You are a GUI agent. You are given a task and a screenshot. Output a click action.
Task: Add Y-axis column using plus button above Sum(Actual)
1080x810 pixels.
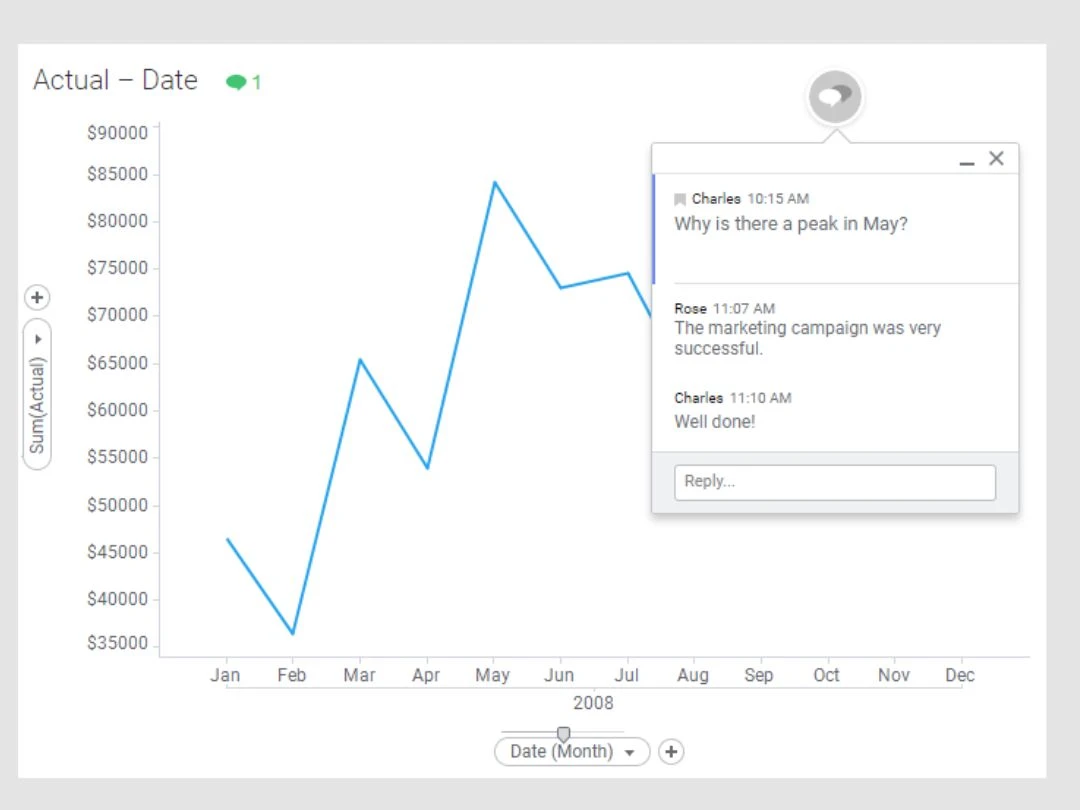(x=37, y=297)
